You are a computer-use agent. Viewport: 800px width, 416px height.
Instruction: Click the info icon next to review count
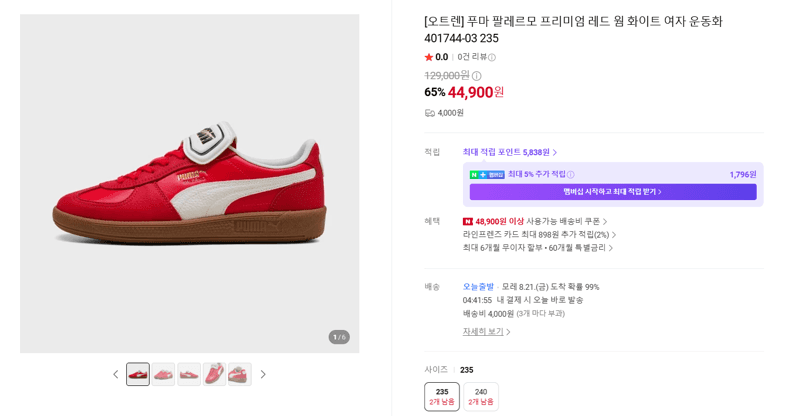pyautogui.click(x=492, y=58)
